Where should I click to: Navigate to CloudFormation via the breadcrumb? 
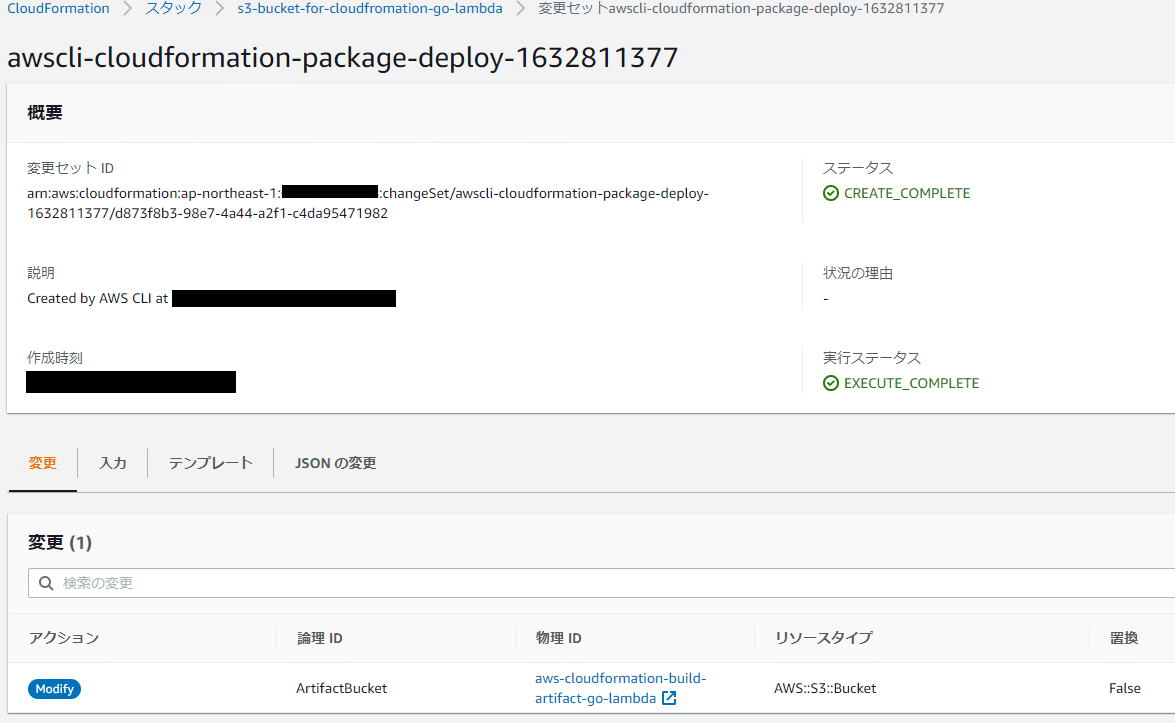[57, 8]
